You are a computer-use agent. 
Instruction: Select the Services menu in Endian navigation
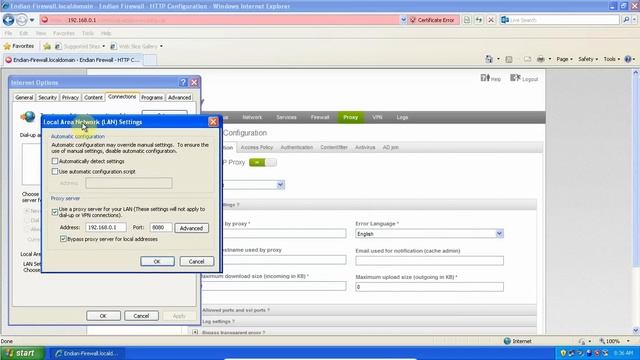(x=286, y=117)
